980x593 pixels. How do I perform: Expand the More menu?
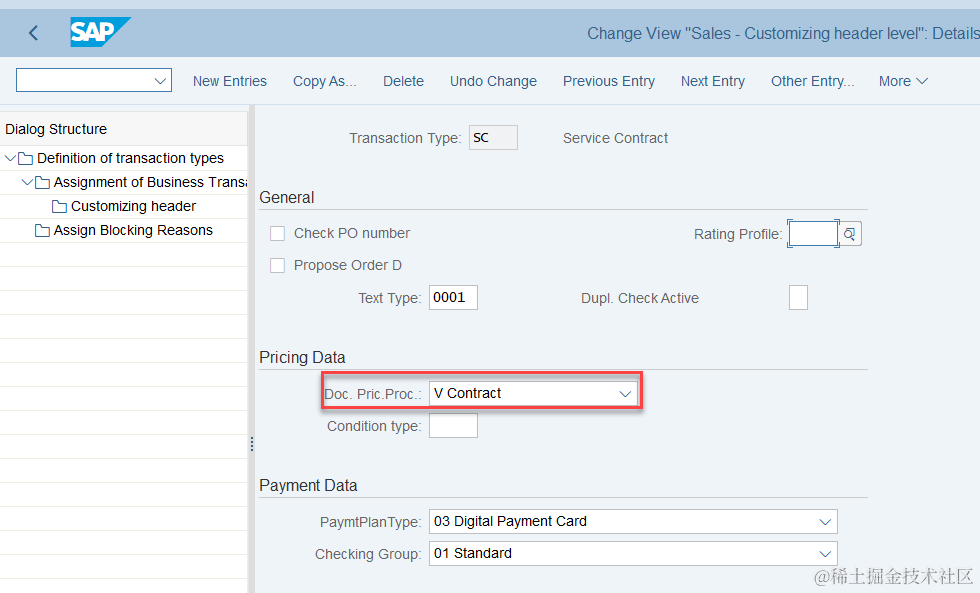coord(903,81)
